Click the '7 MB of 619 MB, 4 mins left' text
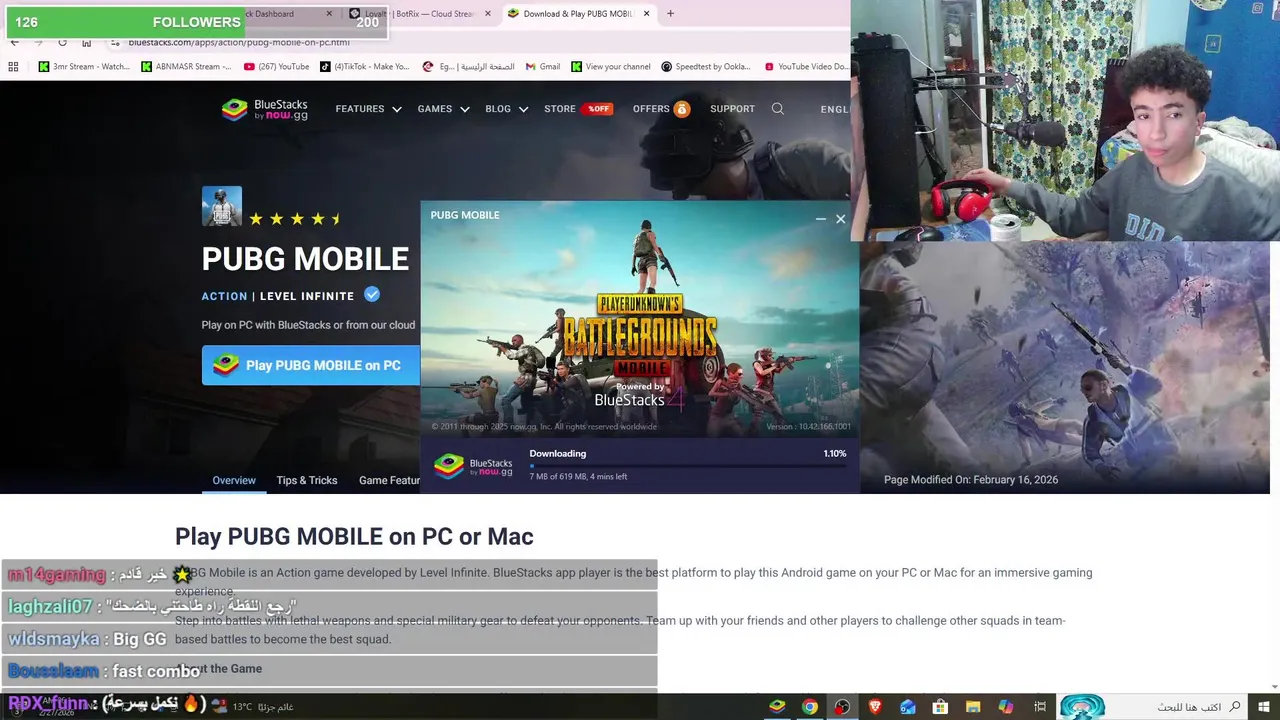Viewport: 1280px width, 720px height. click(578, 477)
